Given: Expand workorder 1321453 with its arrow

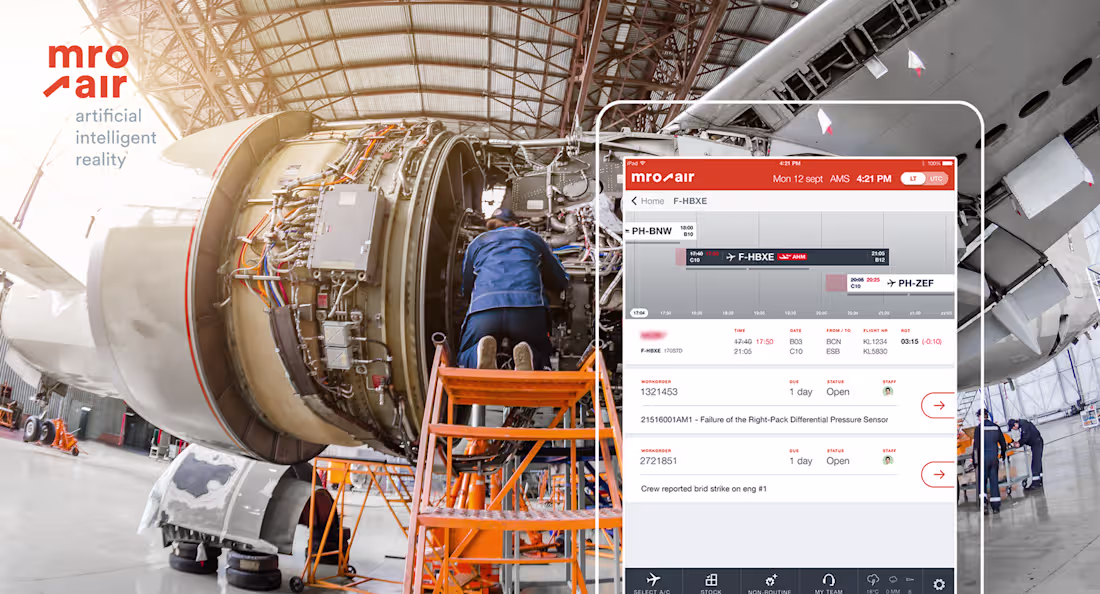Looking at the screenshot, I should coord(938,405).
